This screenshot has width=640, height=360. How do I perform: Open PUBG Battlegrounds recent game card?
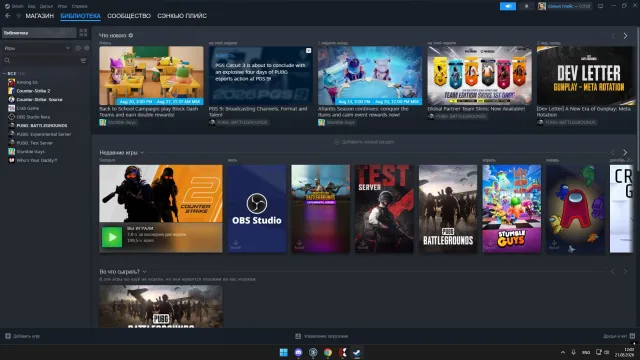coord(448,209)
